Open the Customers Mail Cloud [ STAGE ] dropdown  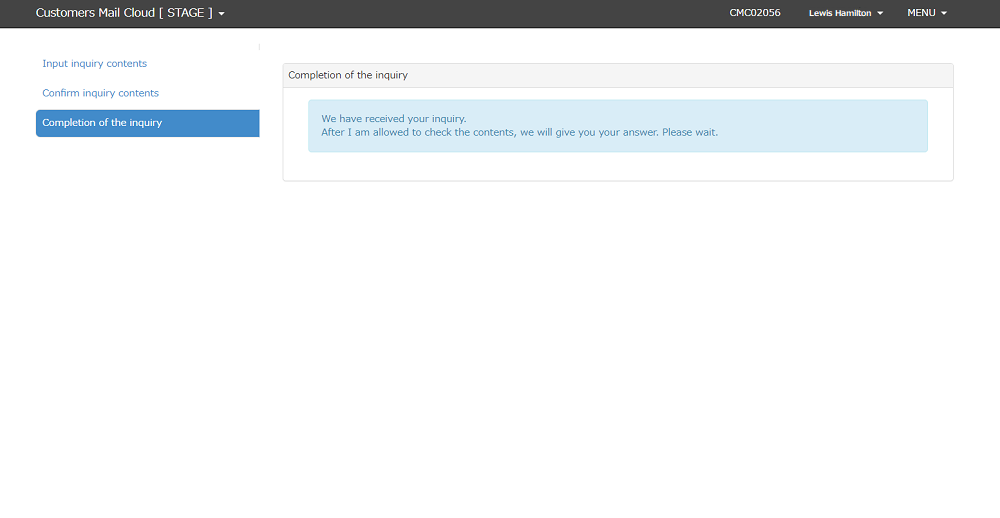coord(130,13)
